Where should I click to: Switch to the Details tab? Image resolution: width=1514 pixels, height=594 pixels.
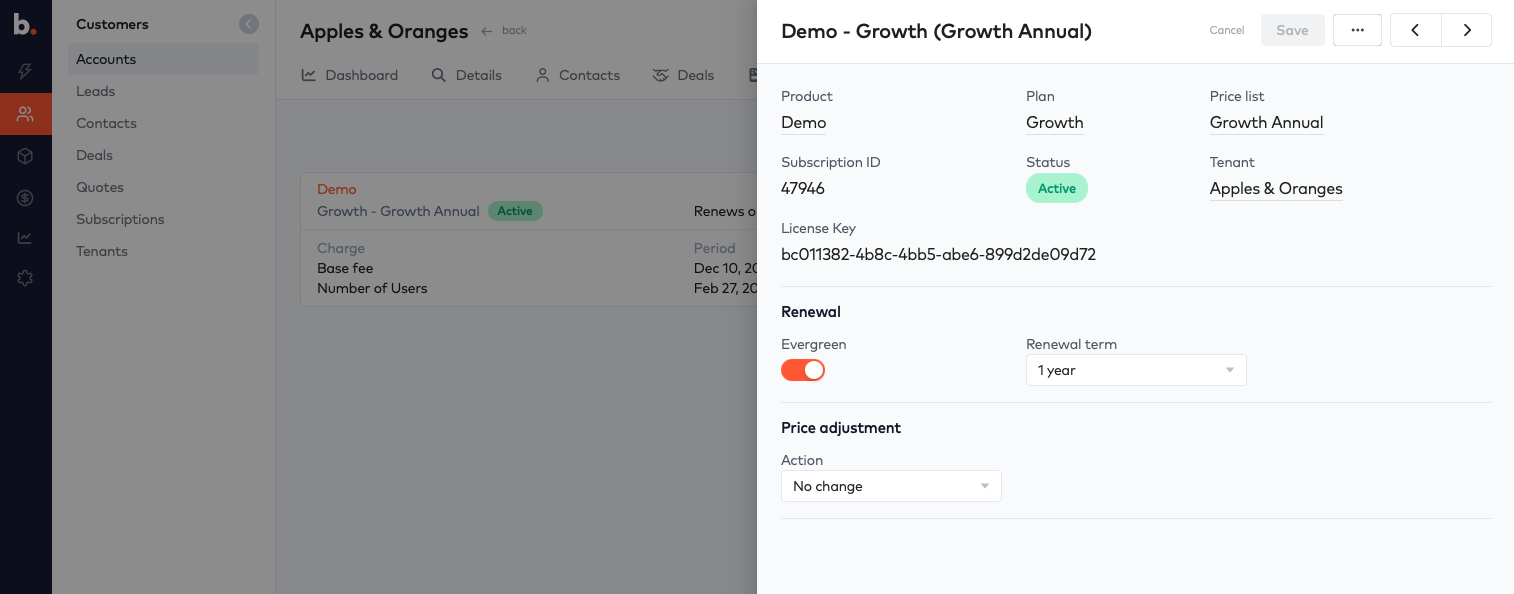(467, 75)
